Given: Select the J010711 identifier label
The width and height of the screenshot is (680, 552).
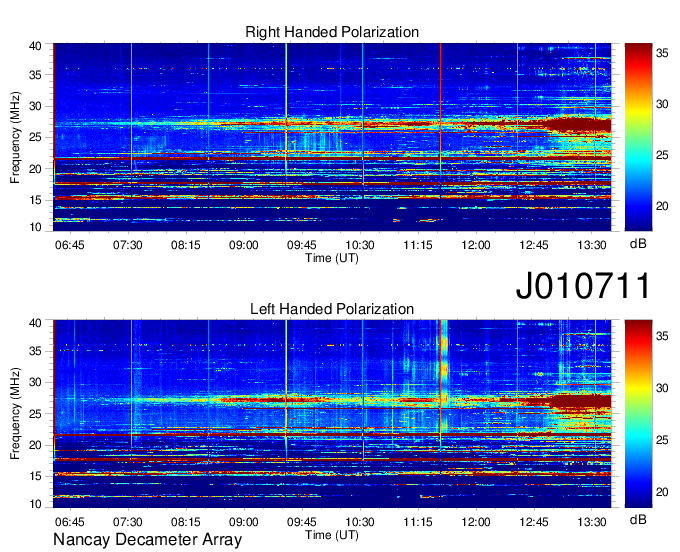Looking at the screenshot, I should (583, 285).
